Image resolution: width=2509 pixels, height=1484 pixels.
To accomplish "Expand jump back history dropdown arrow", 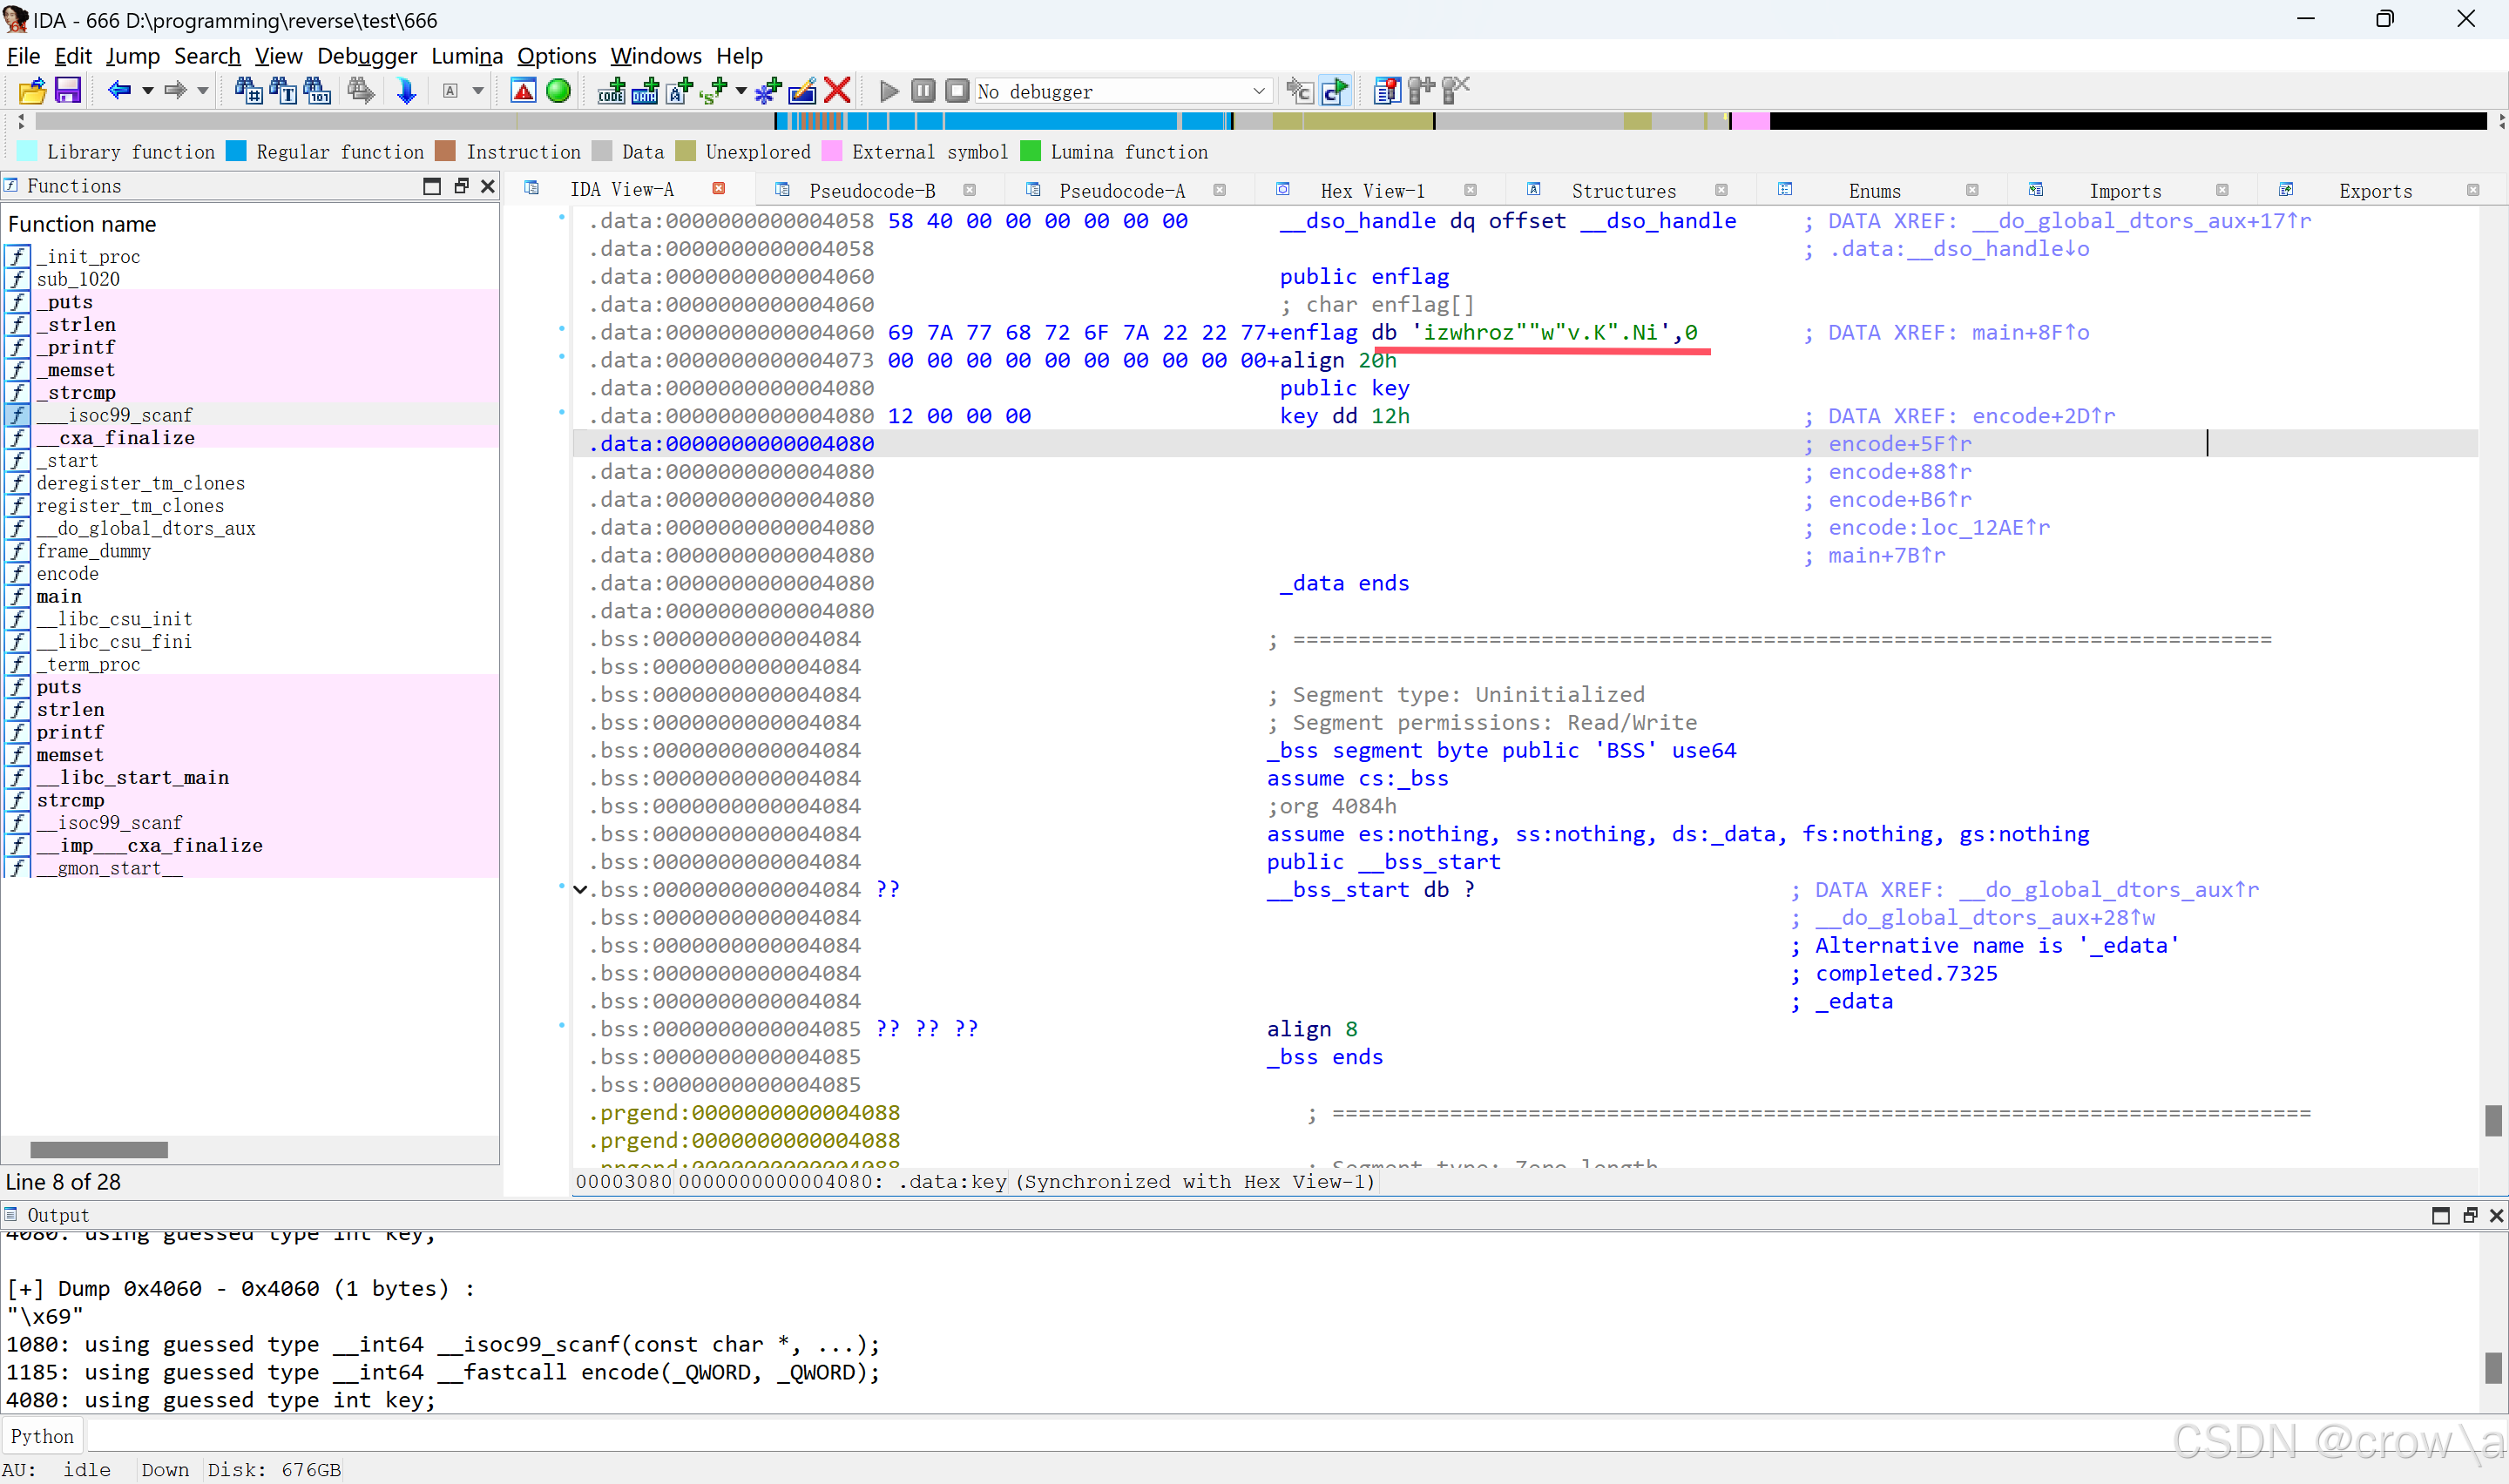I will [148, 91].
